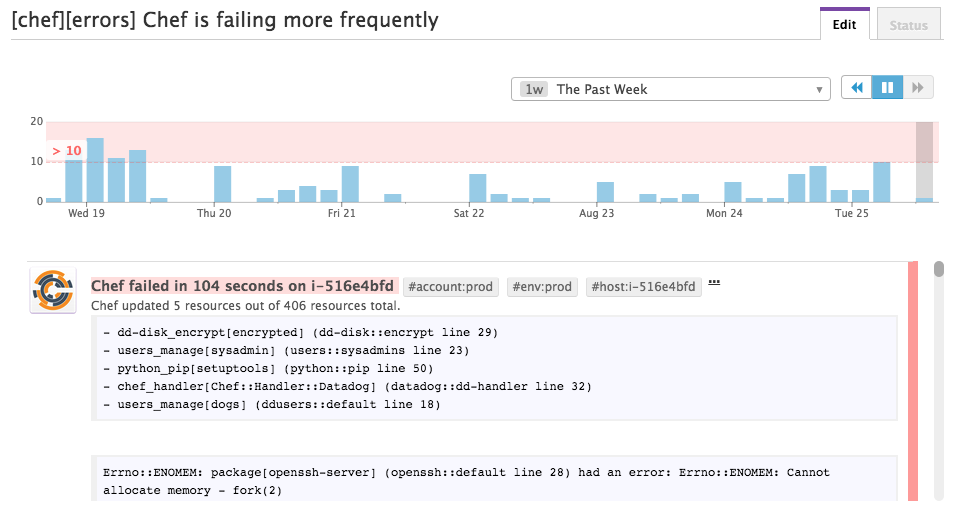This screenshot has width=960, height=511.
Task: Click the 1w badge in timeframe selector
Action: (x=534, y=89)
